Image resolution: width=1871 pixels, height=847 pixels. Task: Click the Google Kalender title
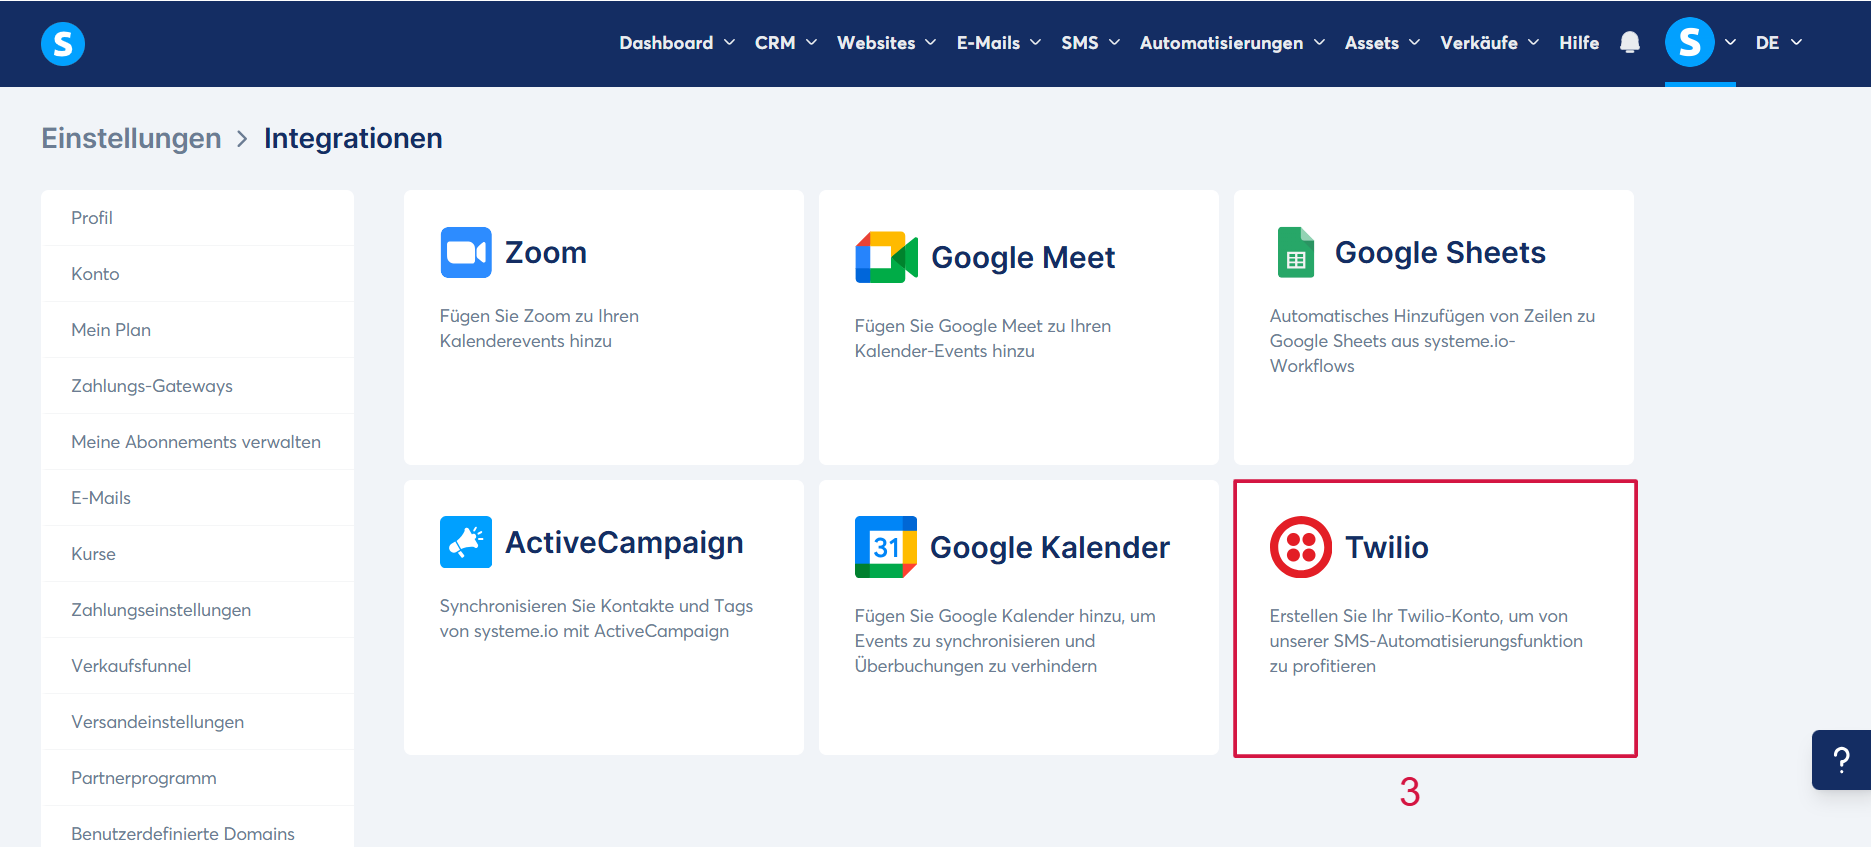pyautogui.click(x=1050, y=547)
